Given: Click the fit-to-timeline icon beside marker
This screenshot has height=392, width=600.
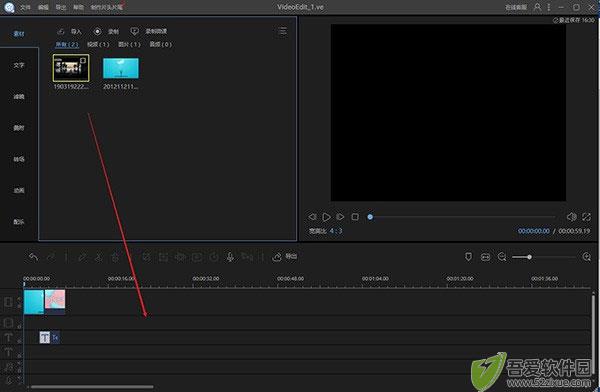Looking at the screenshot, I should pos(485,256).
